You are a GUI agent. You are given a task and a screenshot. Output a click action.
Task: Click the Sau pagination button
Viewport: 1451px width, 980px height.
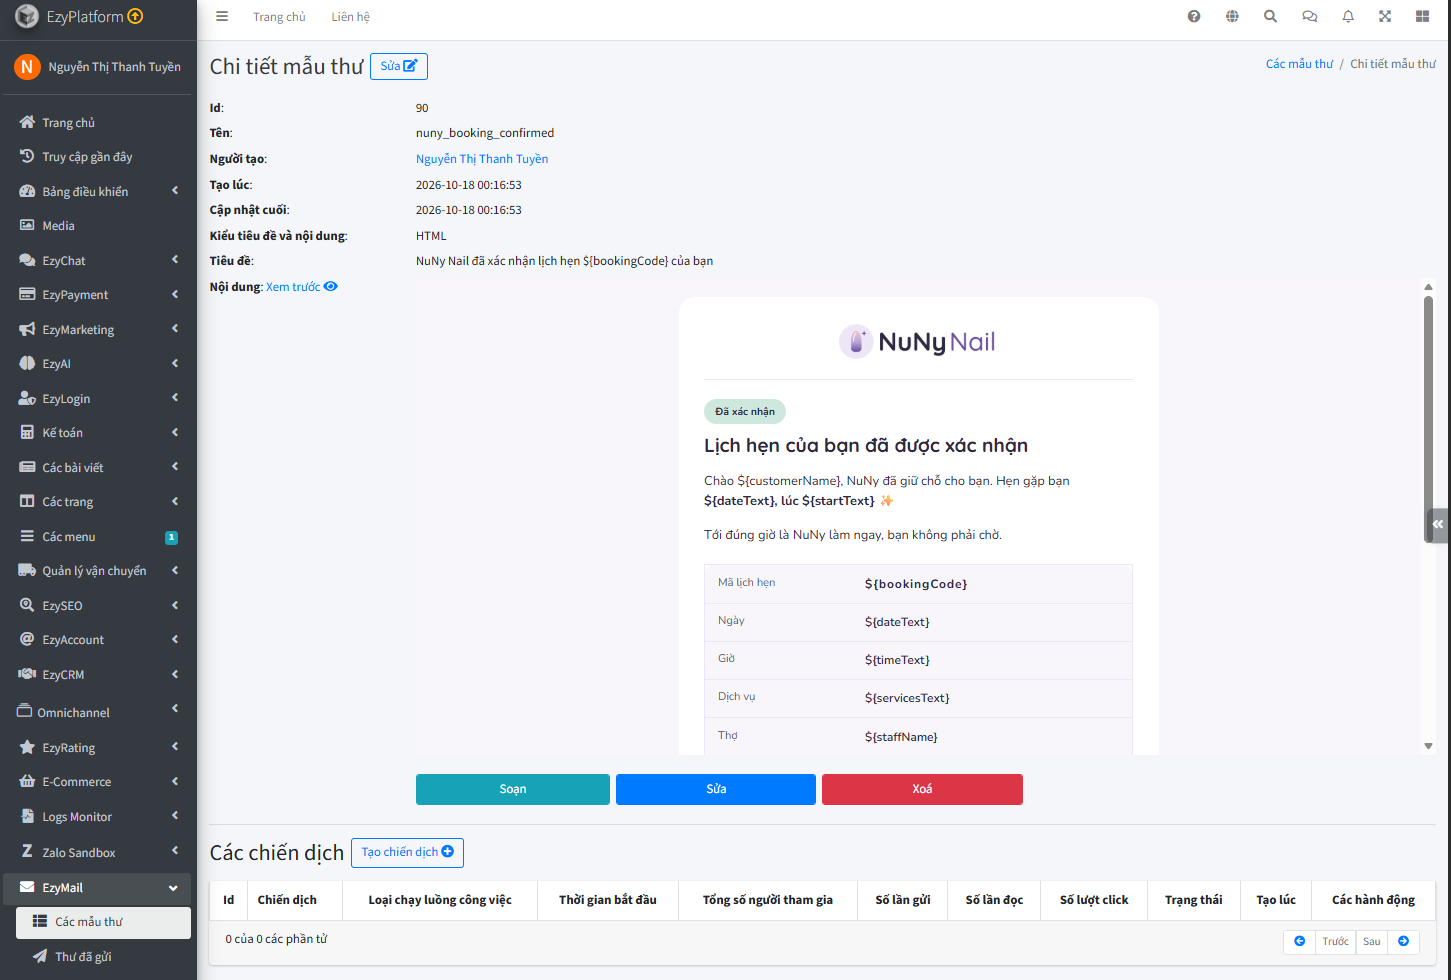coord(1372,941)
